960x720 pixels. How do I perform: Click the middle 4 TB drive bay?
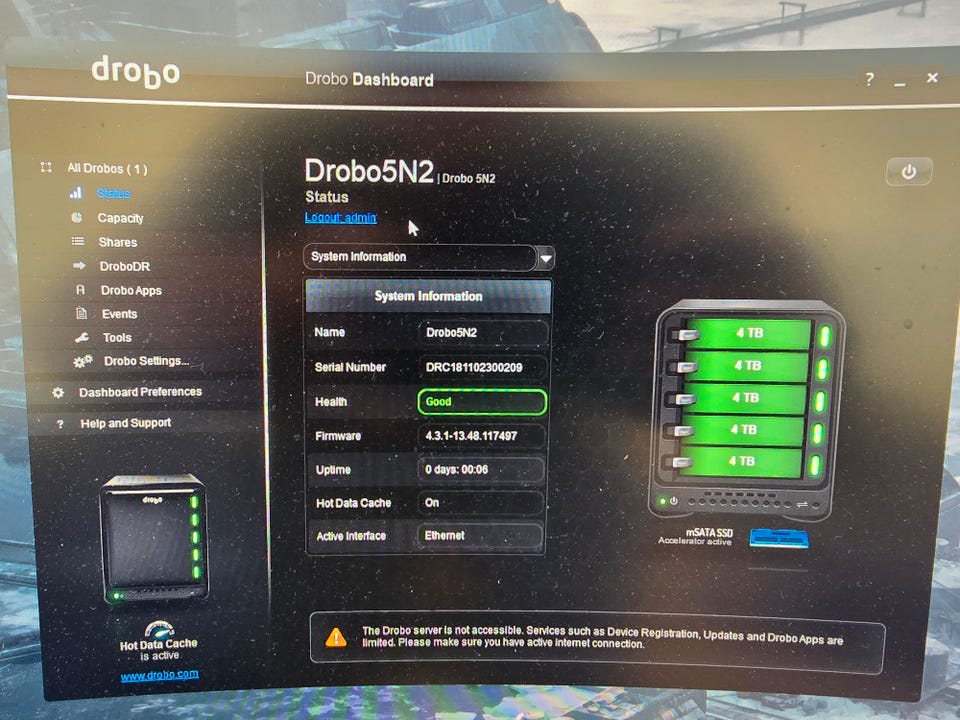click(745, 398)
